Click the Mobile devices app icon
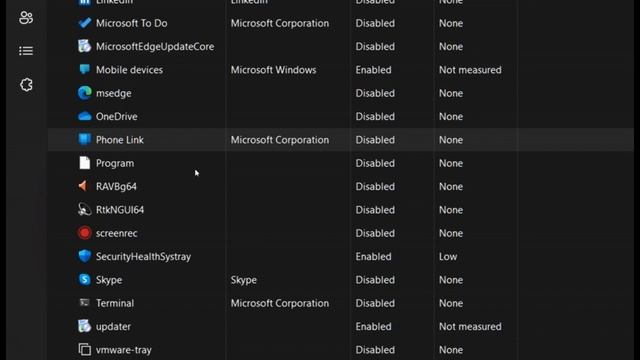 tap(84, 69)
